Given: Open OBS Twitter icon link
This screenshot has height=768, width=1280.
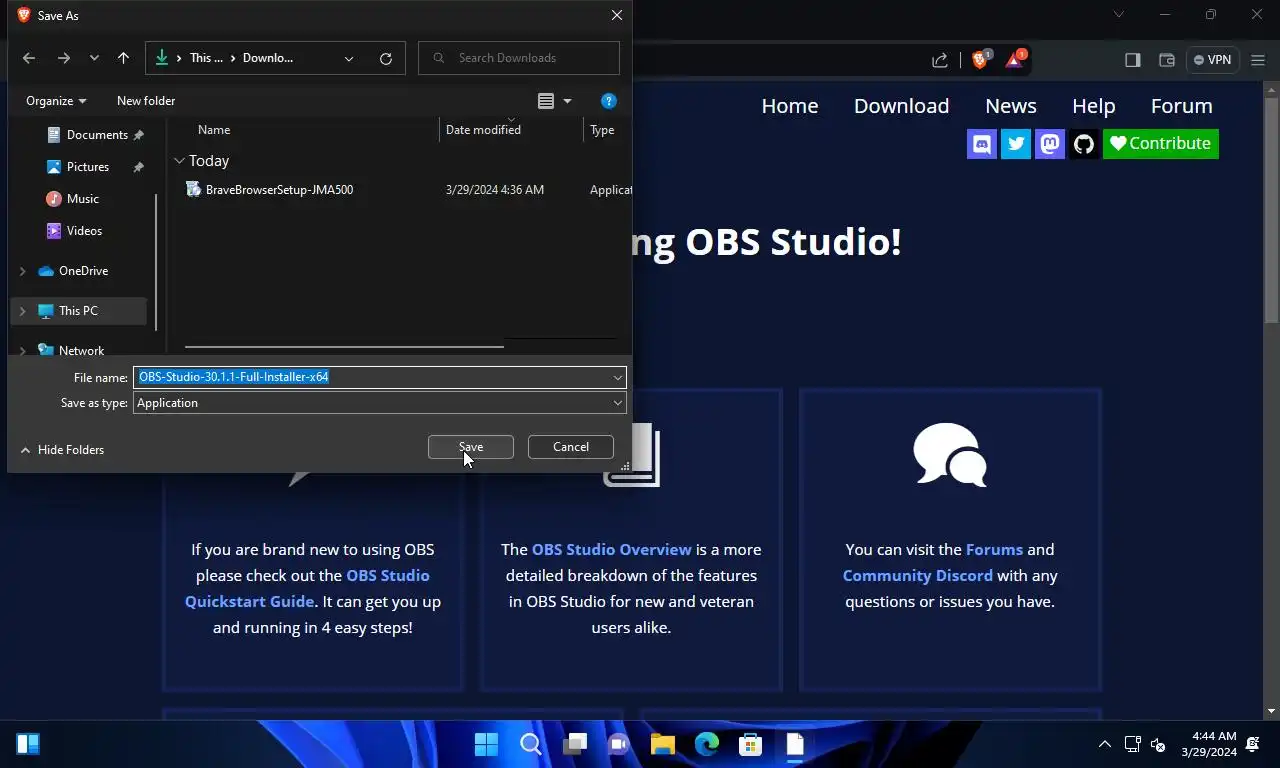Looking at the screenshot, I should coord(1016,144).
